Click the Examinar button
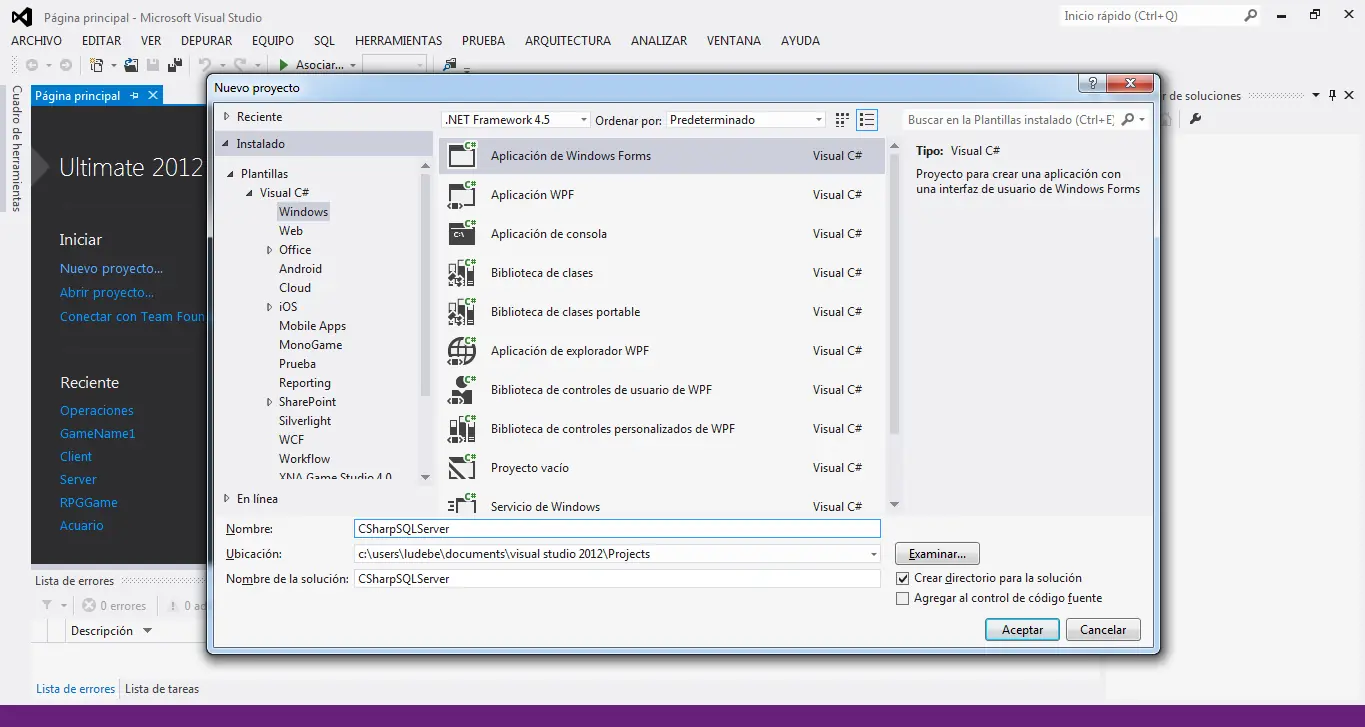This screenshot has height=727, width=1365. pyautogui.click(x=937, y=554)
